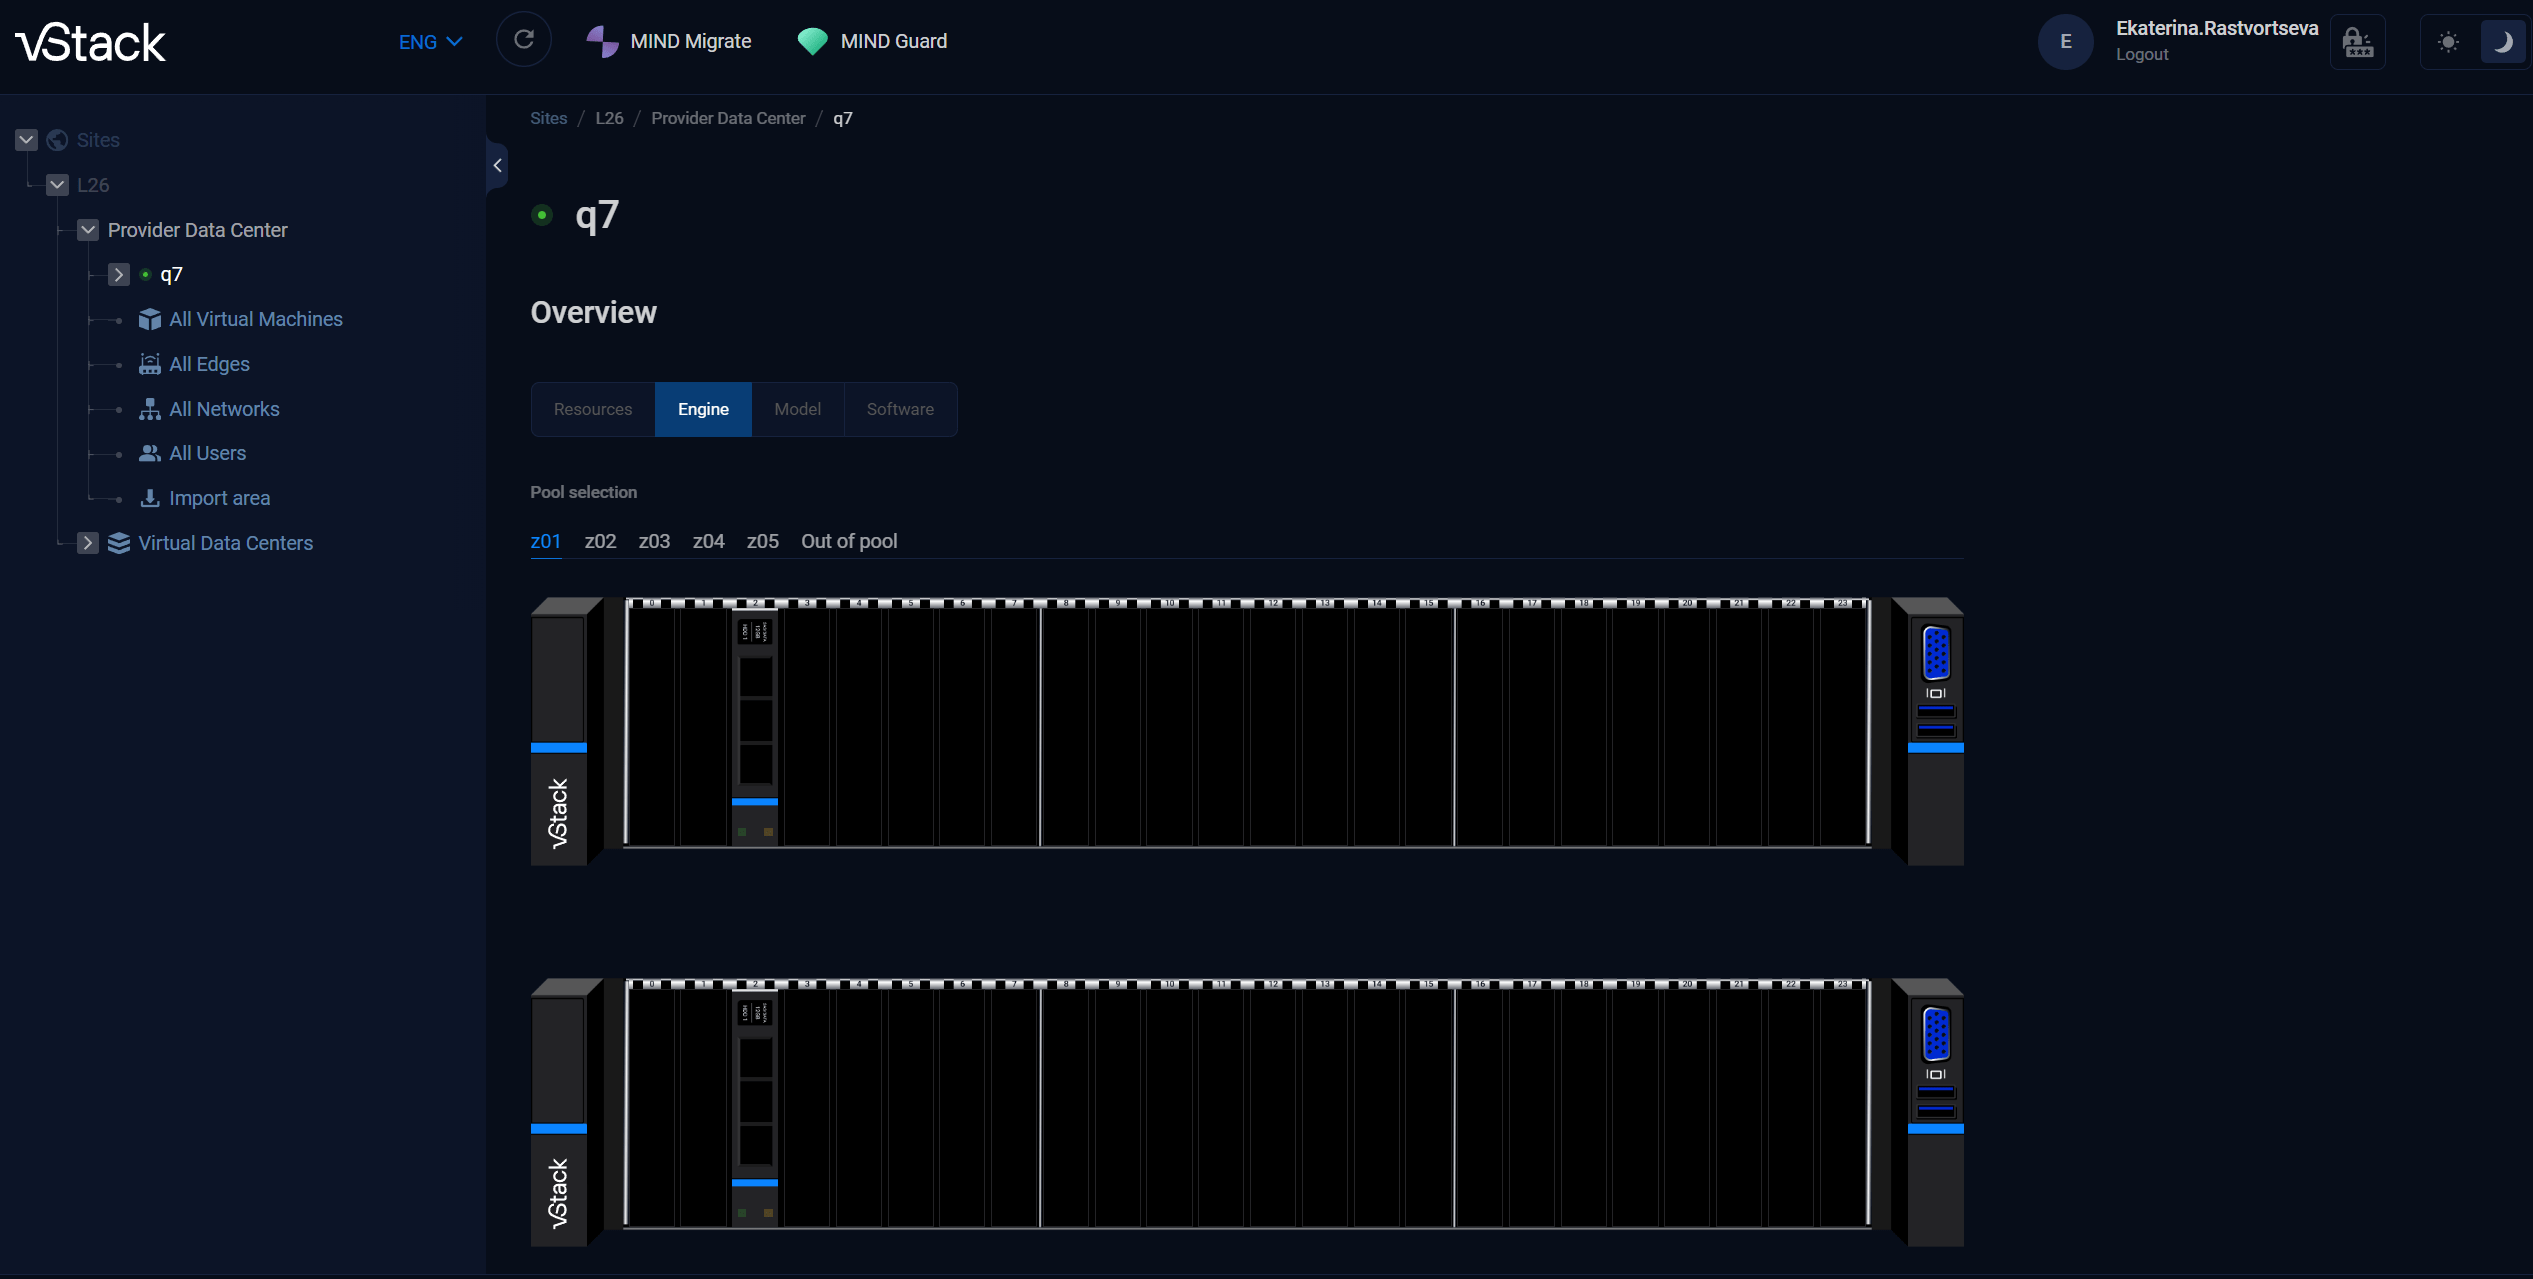2533x1279 pixels.
Task: Switch to the Resources tab
Action: click(x=592, y=409)
